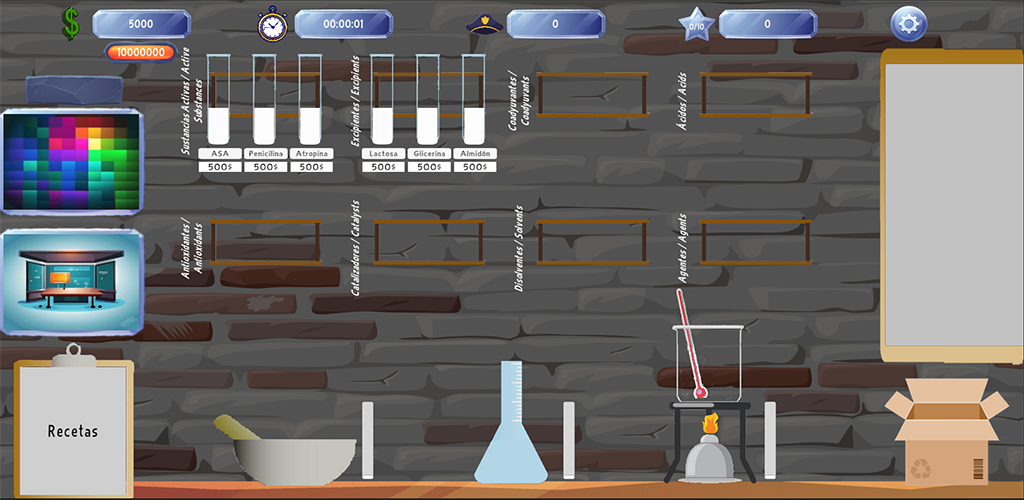1024x500 pixels.
Task: Click the green dollar sign icon
Action: (x=71, y=24)
